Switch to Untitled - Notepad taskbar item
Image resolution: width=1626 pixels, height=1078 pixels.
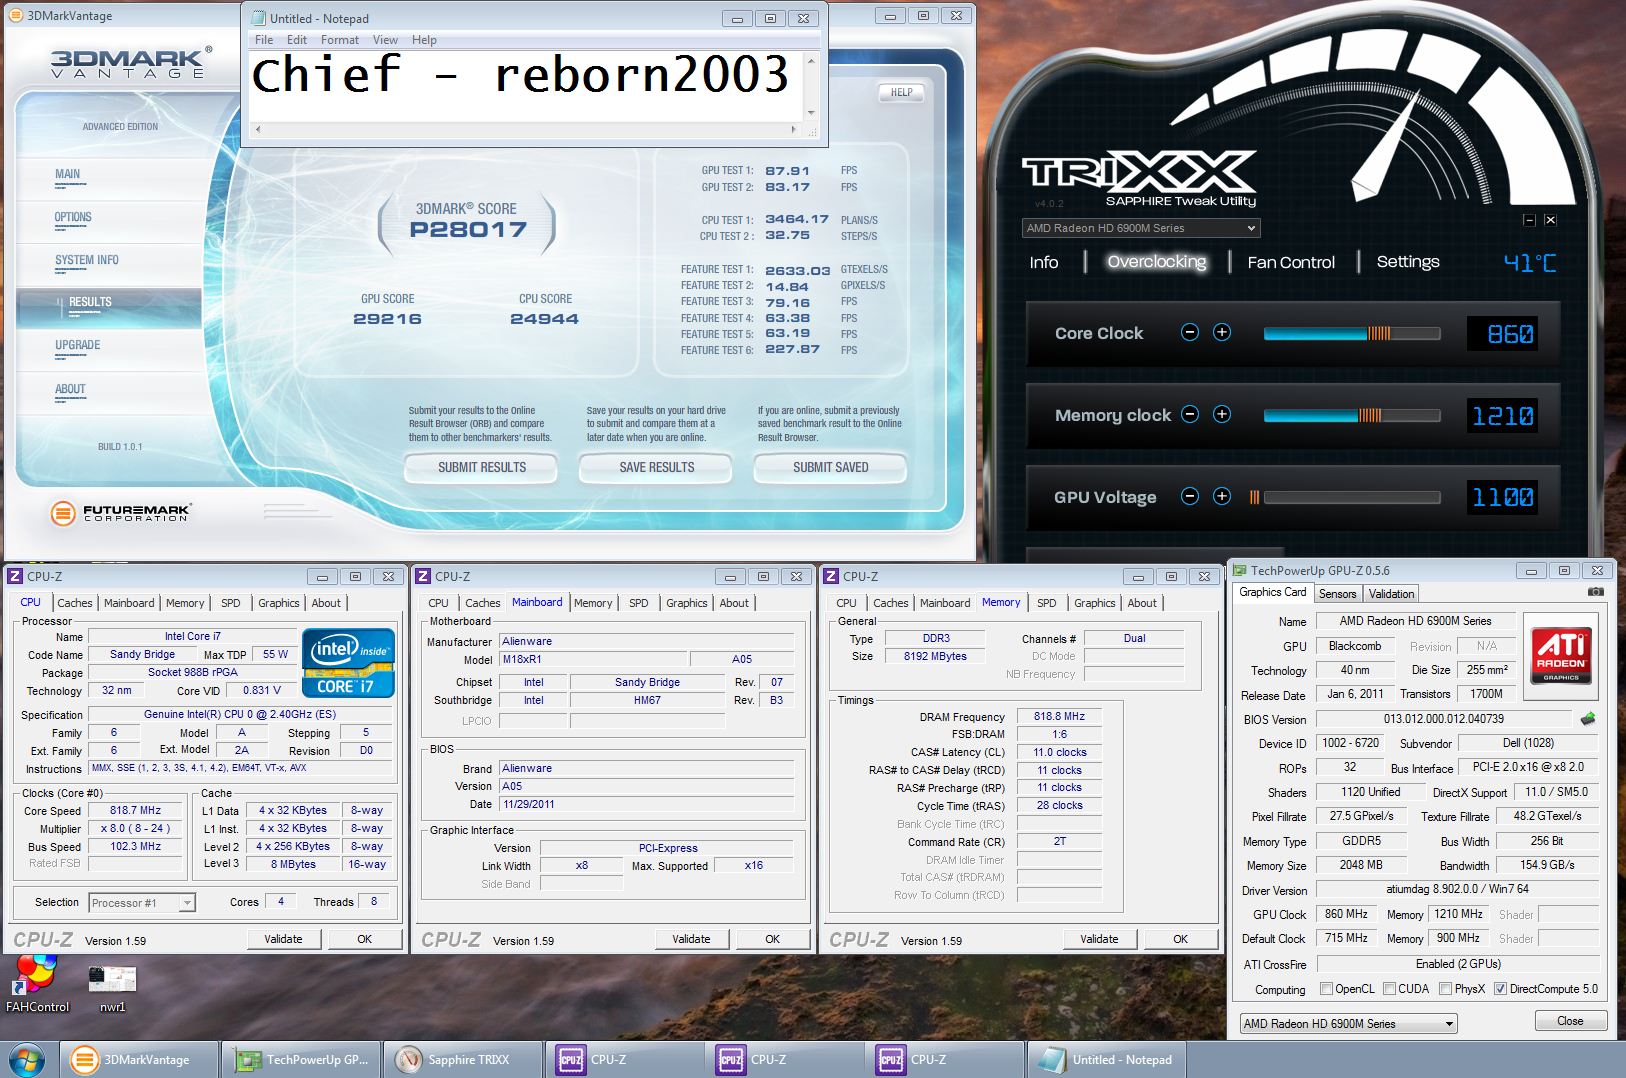pos(1106,1060)
